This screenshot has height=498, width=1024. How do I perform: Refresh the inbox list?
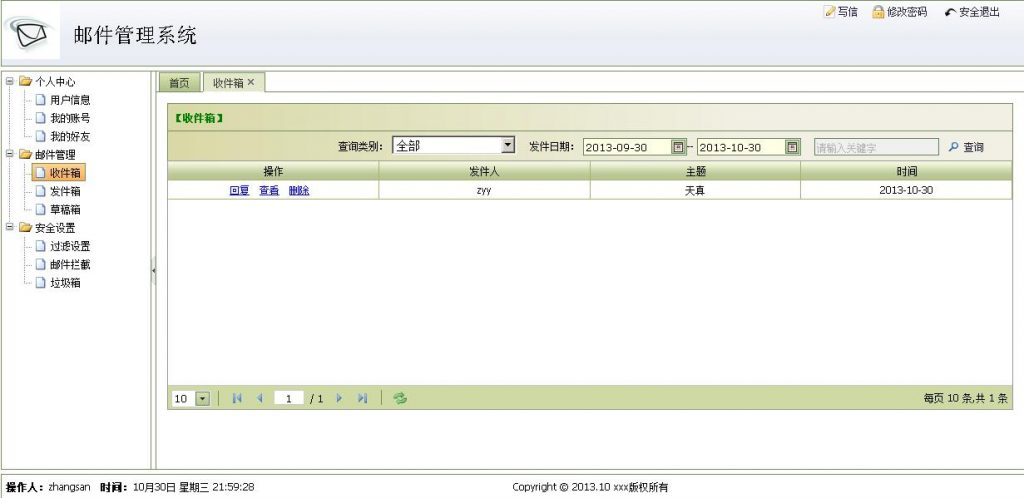400,398
